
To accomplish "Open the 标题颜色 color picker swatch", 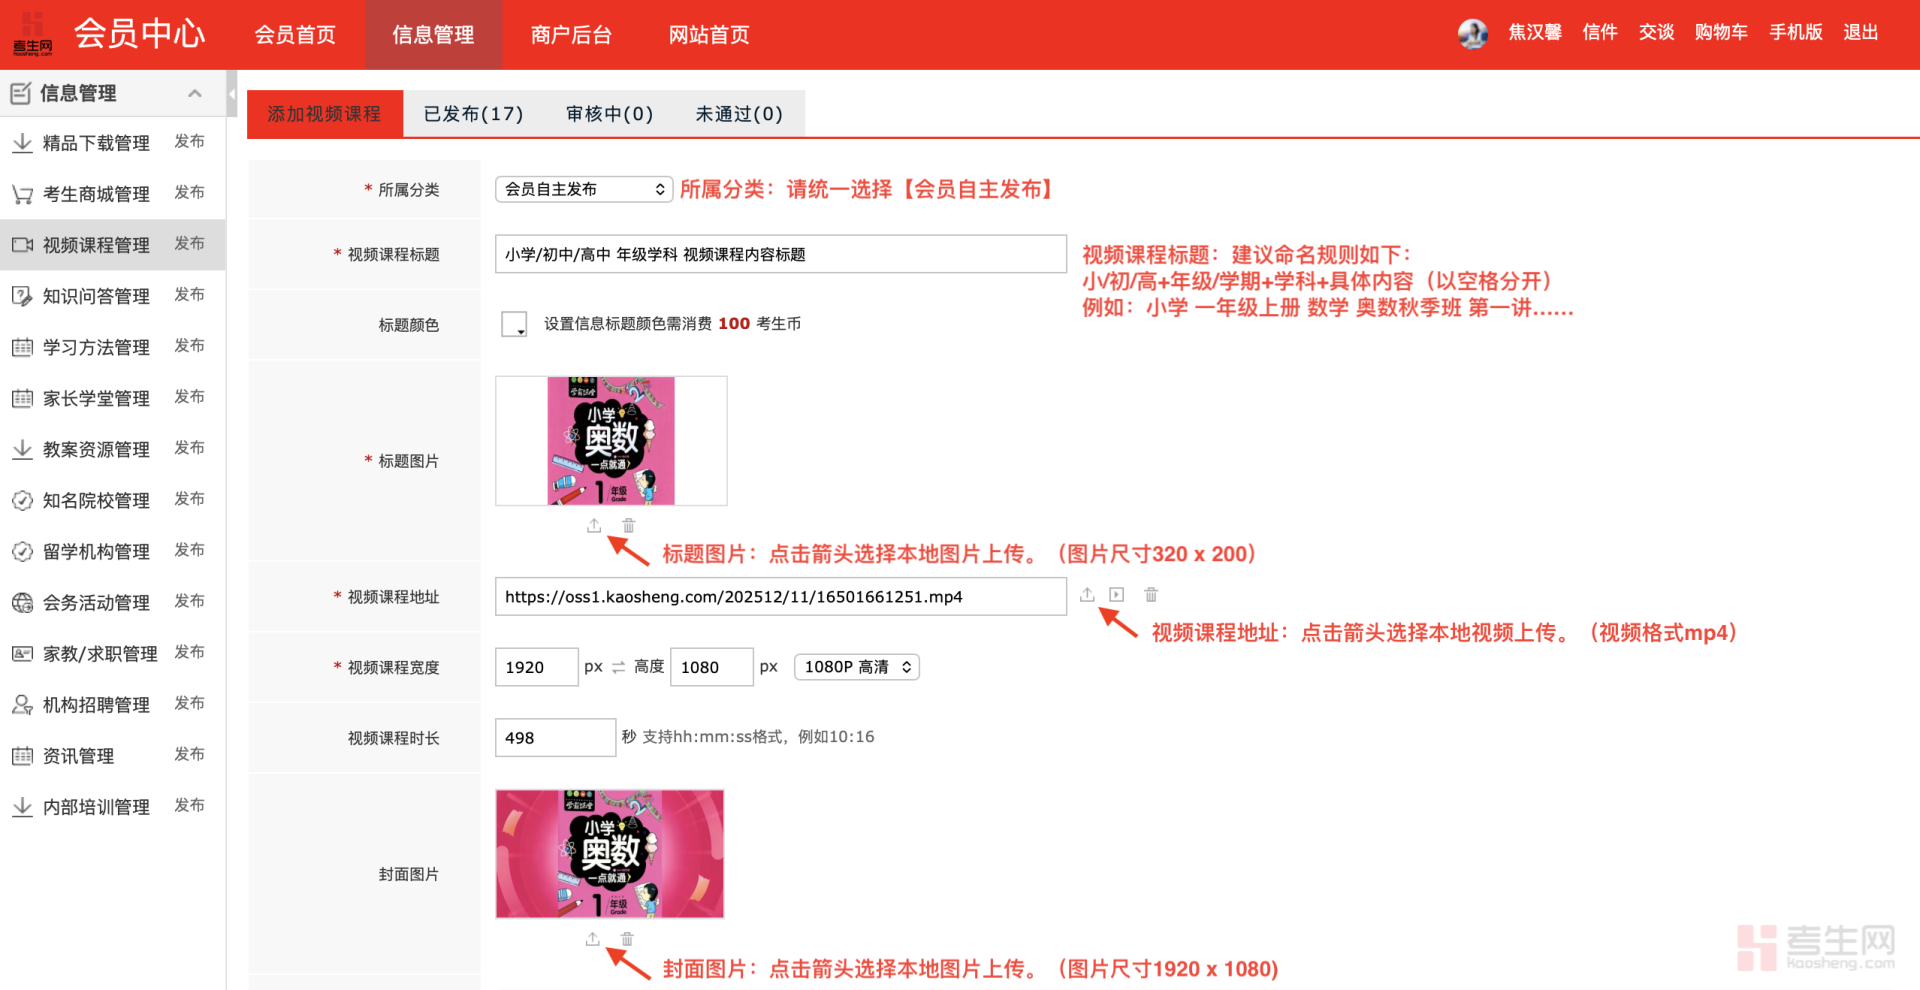I will tap(514, 324).
